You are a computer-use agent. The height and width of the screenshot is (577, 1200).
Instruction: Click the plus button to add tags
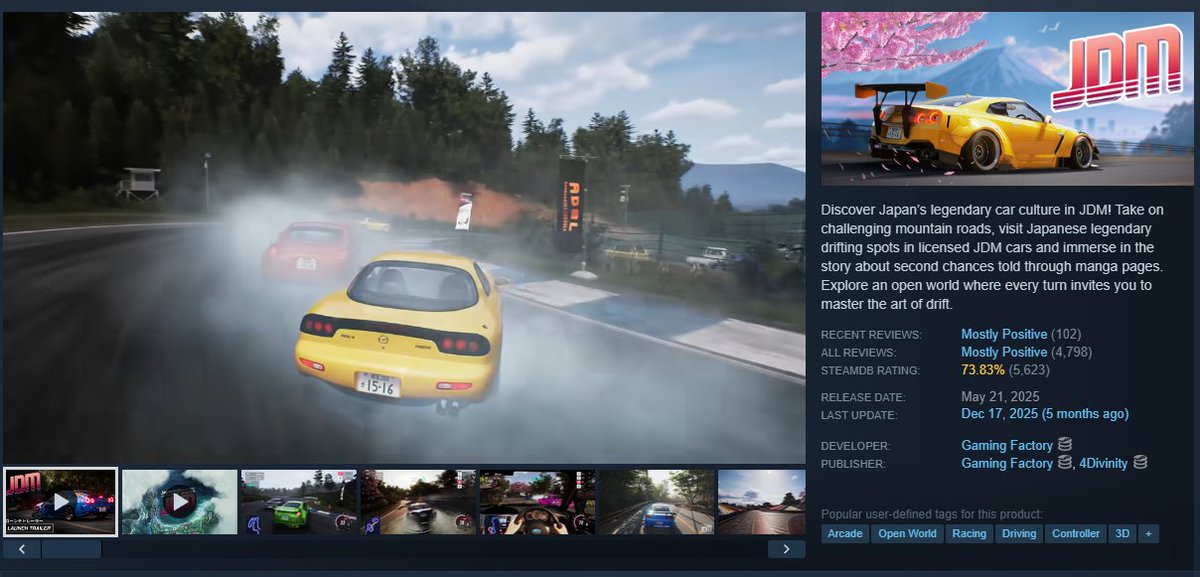coord(1148,534)
